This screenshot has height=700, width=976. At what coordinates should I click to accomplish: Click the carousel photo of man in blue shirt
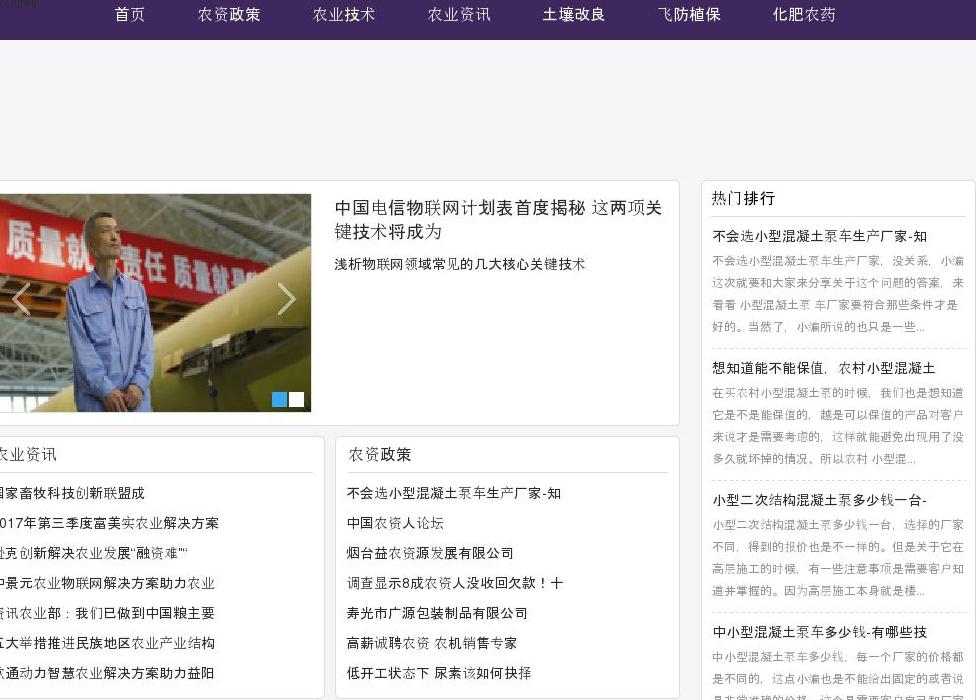[155, 303]
